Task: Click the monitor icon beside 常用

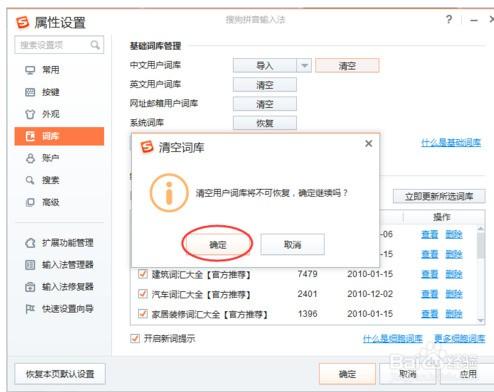Action: coord(30,70)
